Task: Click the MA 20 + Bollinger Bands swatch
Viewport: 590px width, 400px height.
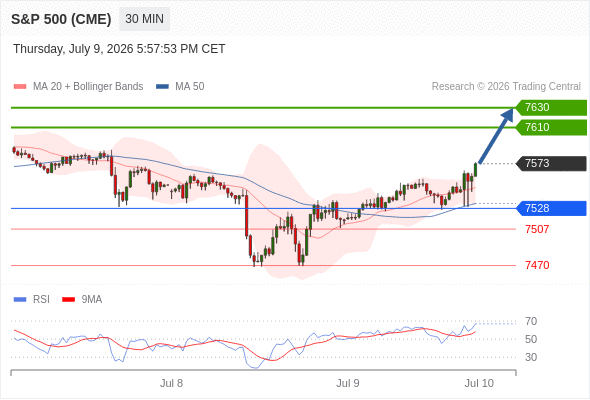Action: (20, 87)
